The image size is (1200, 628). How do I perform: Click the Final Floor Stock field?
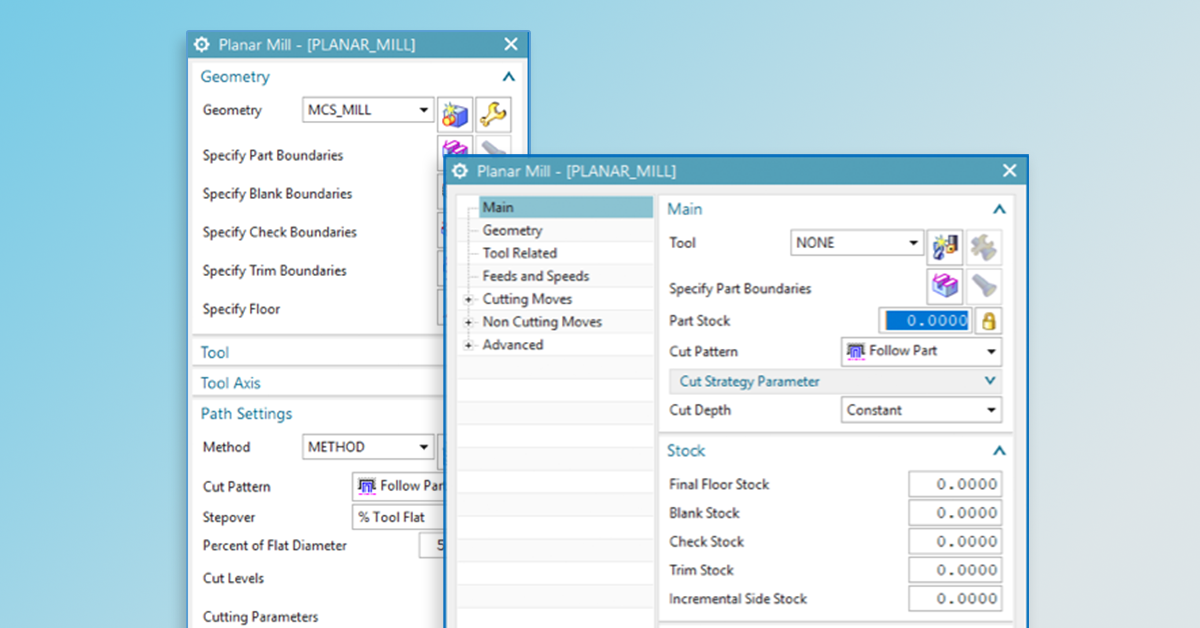click(x=955, y=484)
